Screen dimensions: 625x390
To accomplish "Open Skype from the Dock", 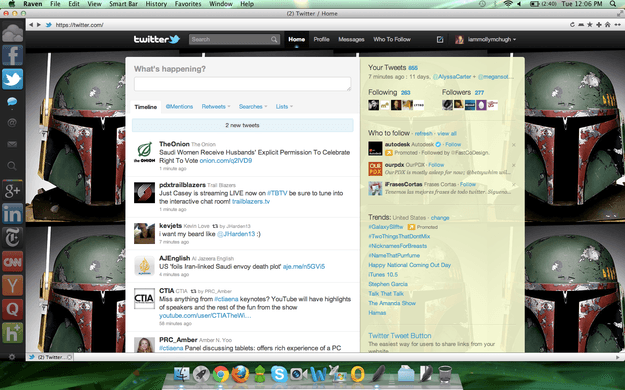I will click(279, 374).
